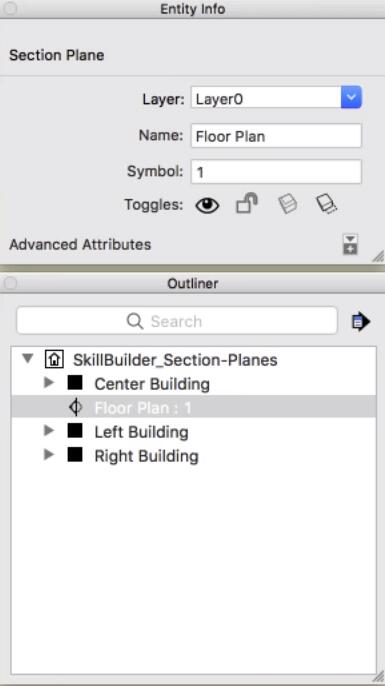
Task: Click the Center Building group square icon
Action: pyautogui.click(x=75, y=383)
